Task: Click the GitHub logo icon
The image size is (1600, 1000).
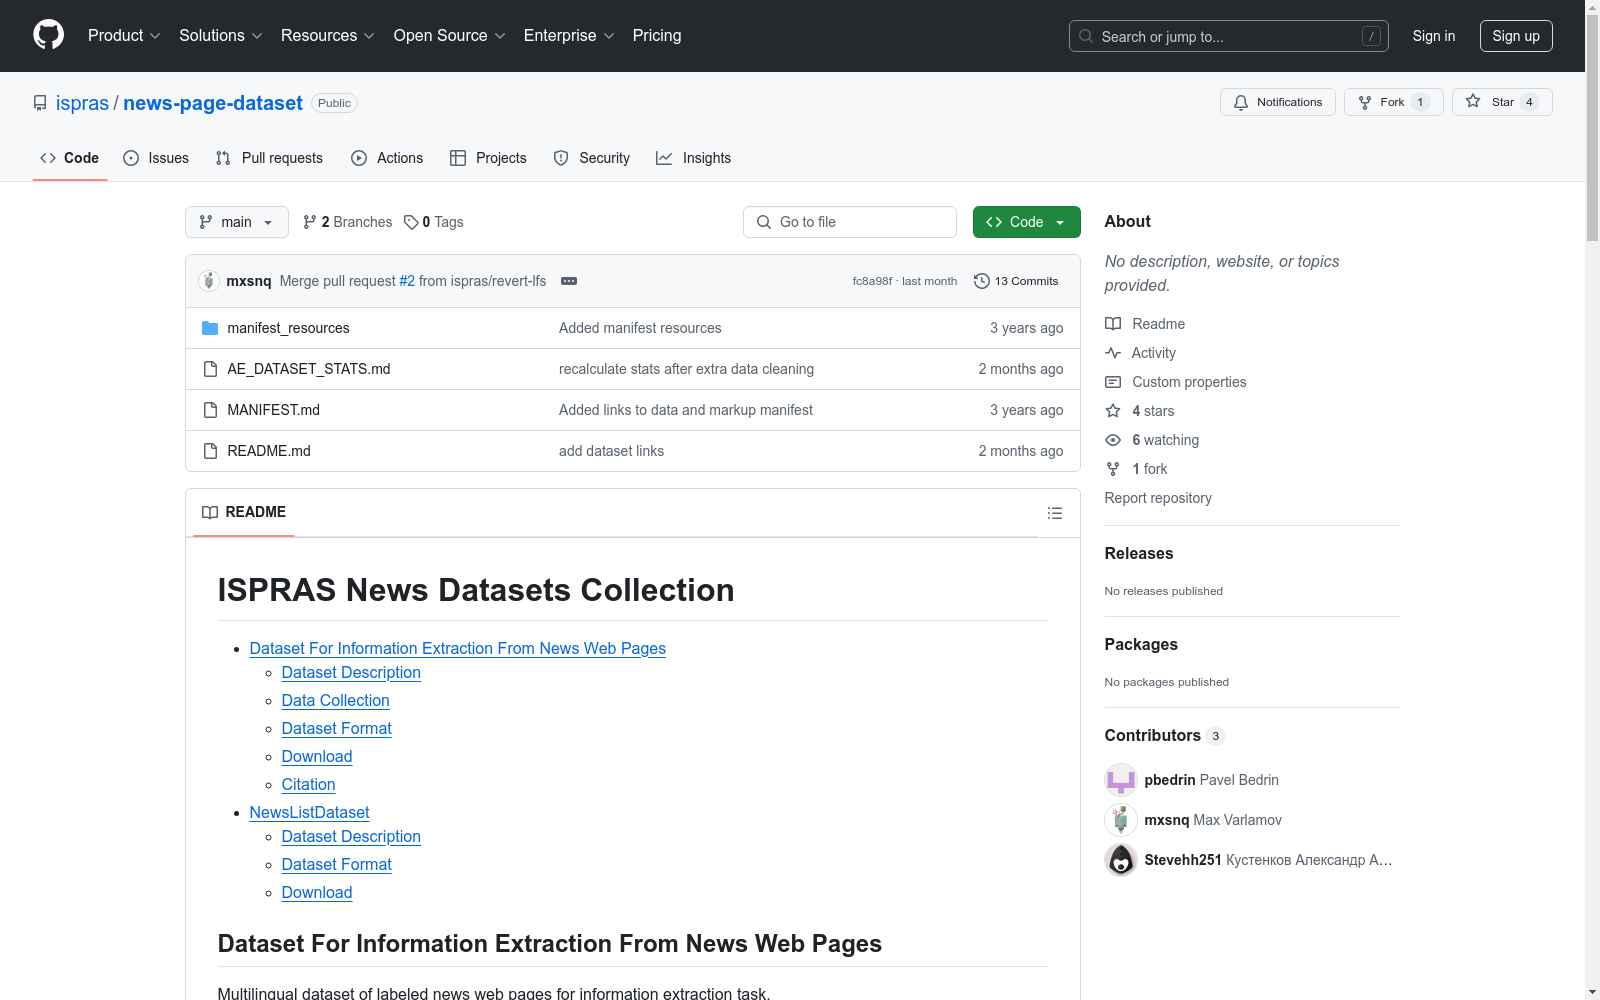Action: tap(48, 35)
